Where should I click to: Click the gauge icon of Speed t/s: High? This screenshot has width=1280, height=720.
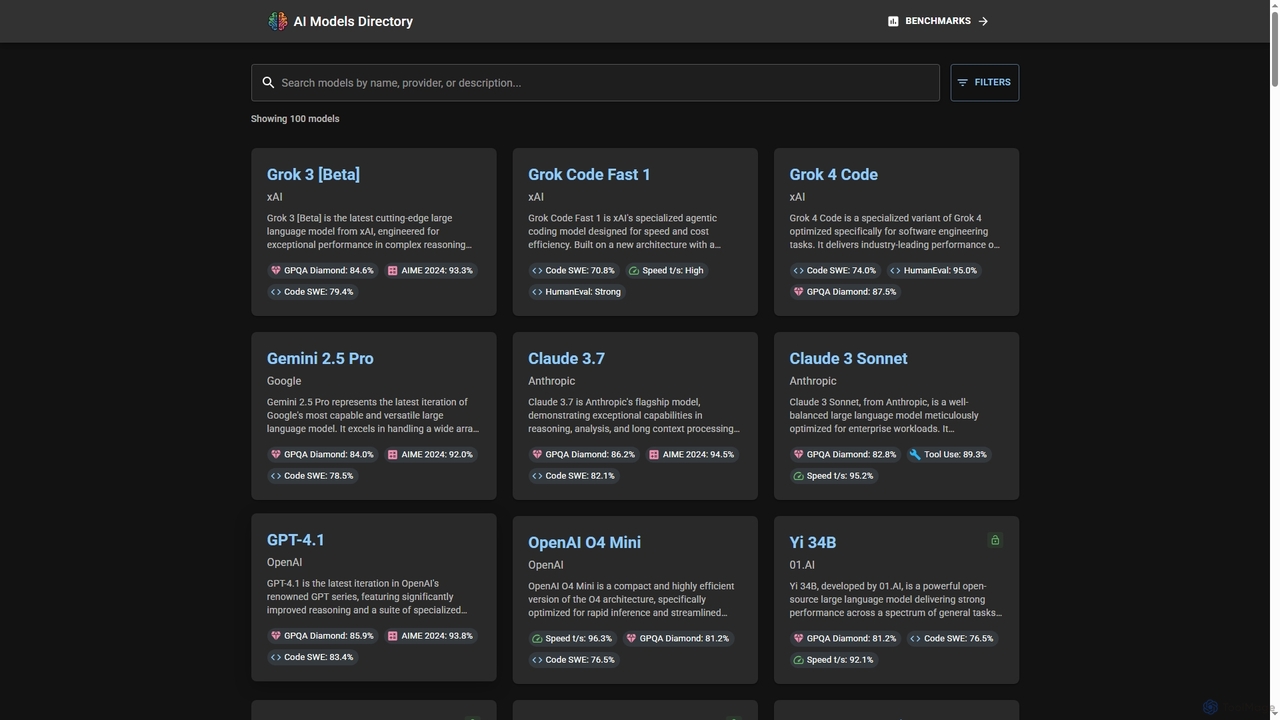[634, 271]
